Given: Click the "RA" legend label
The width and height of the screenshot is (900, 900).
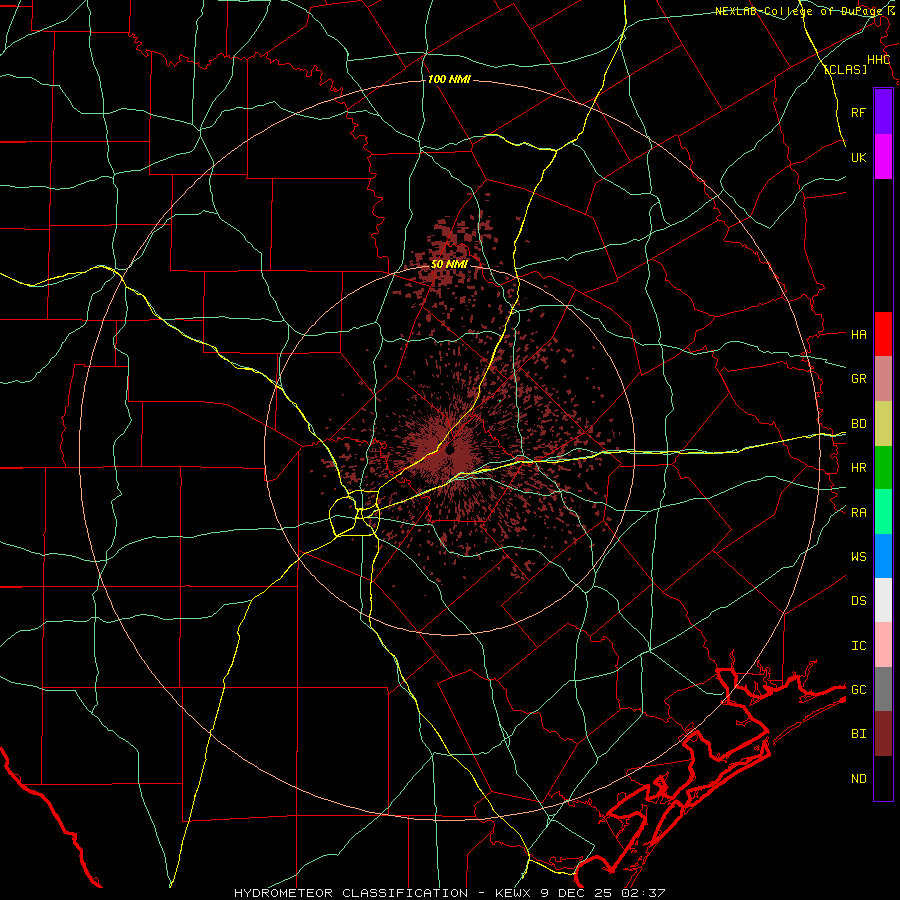Looking at the screenshot, I should (x=858, y=513).
